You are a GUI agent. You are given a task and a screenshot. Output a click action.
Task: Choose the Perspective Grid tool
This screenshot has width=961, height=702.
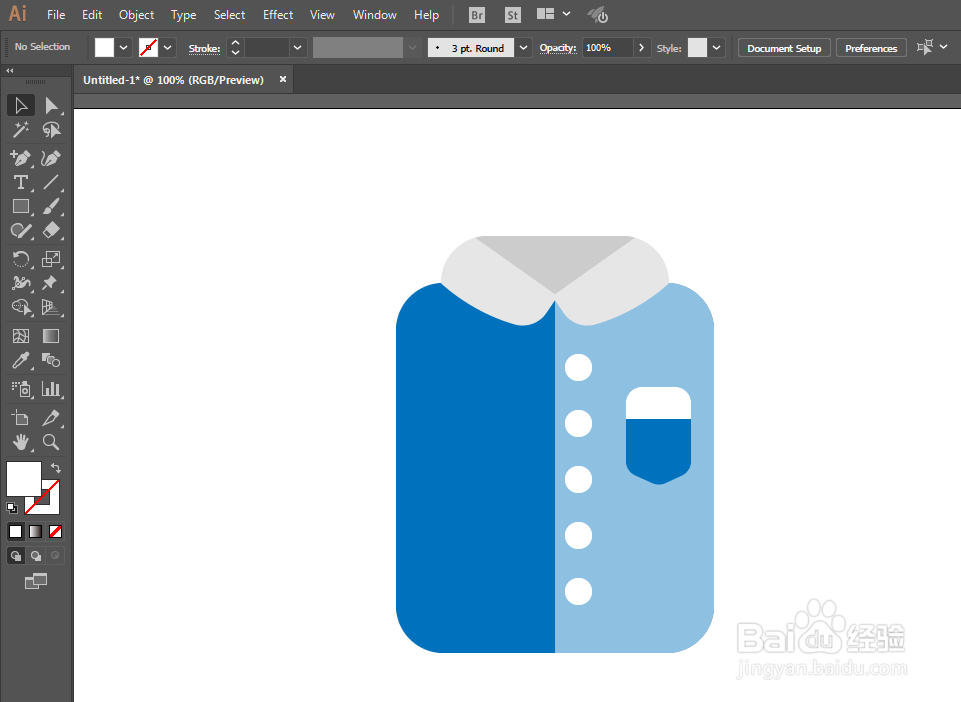51,307
